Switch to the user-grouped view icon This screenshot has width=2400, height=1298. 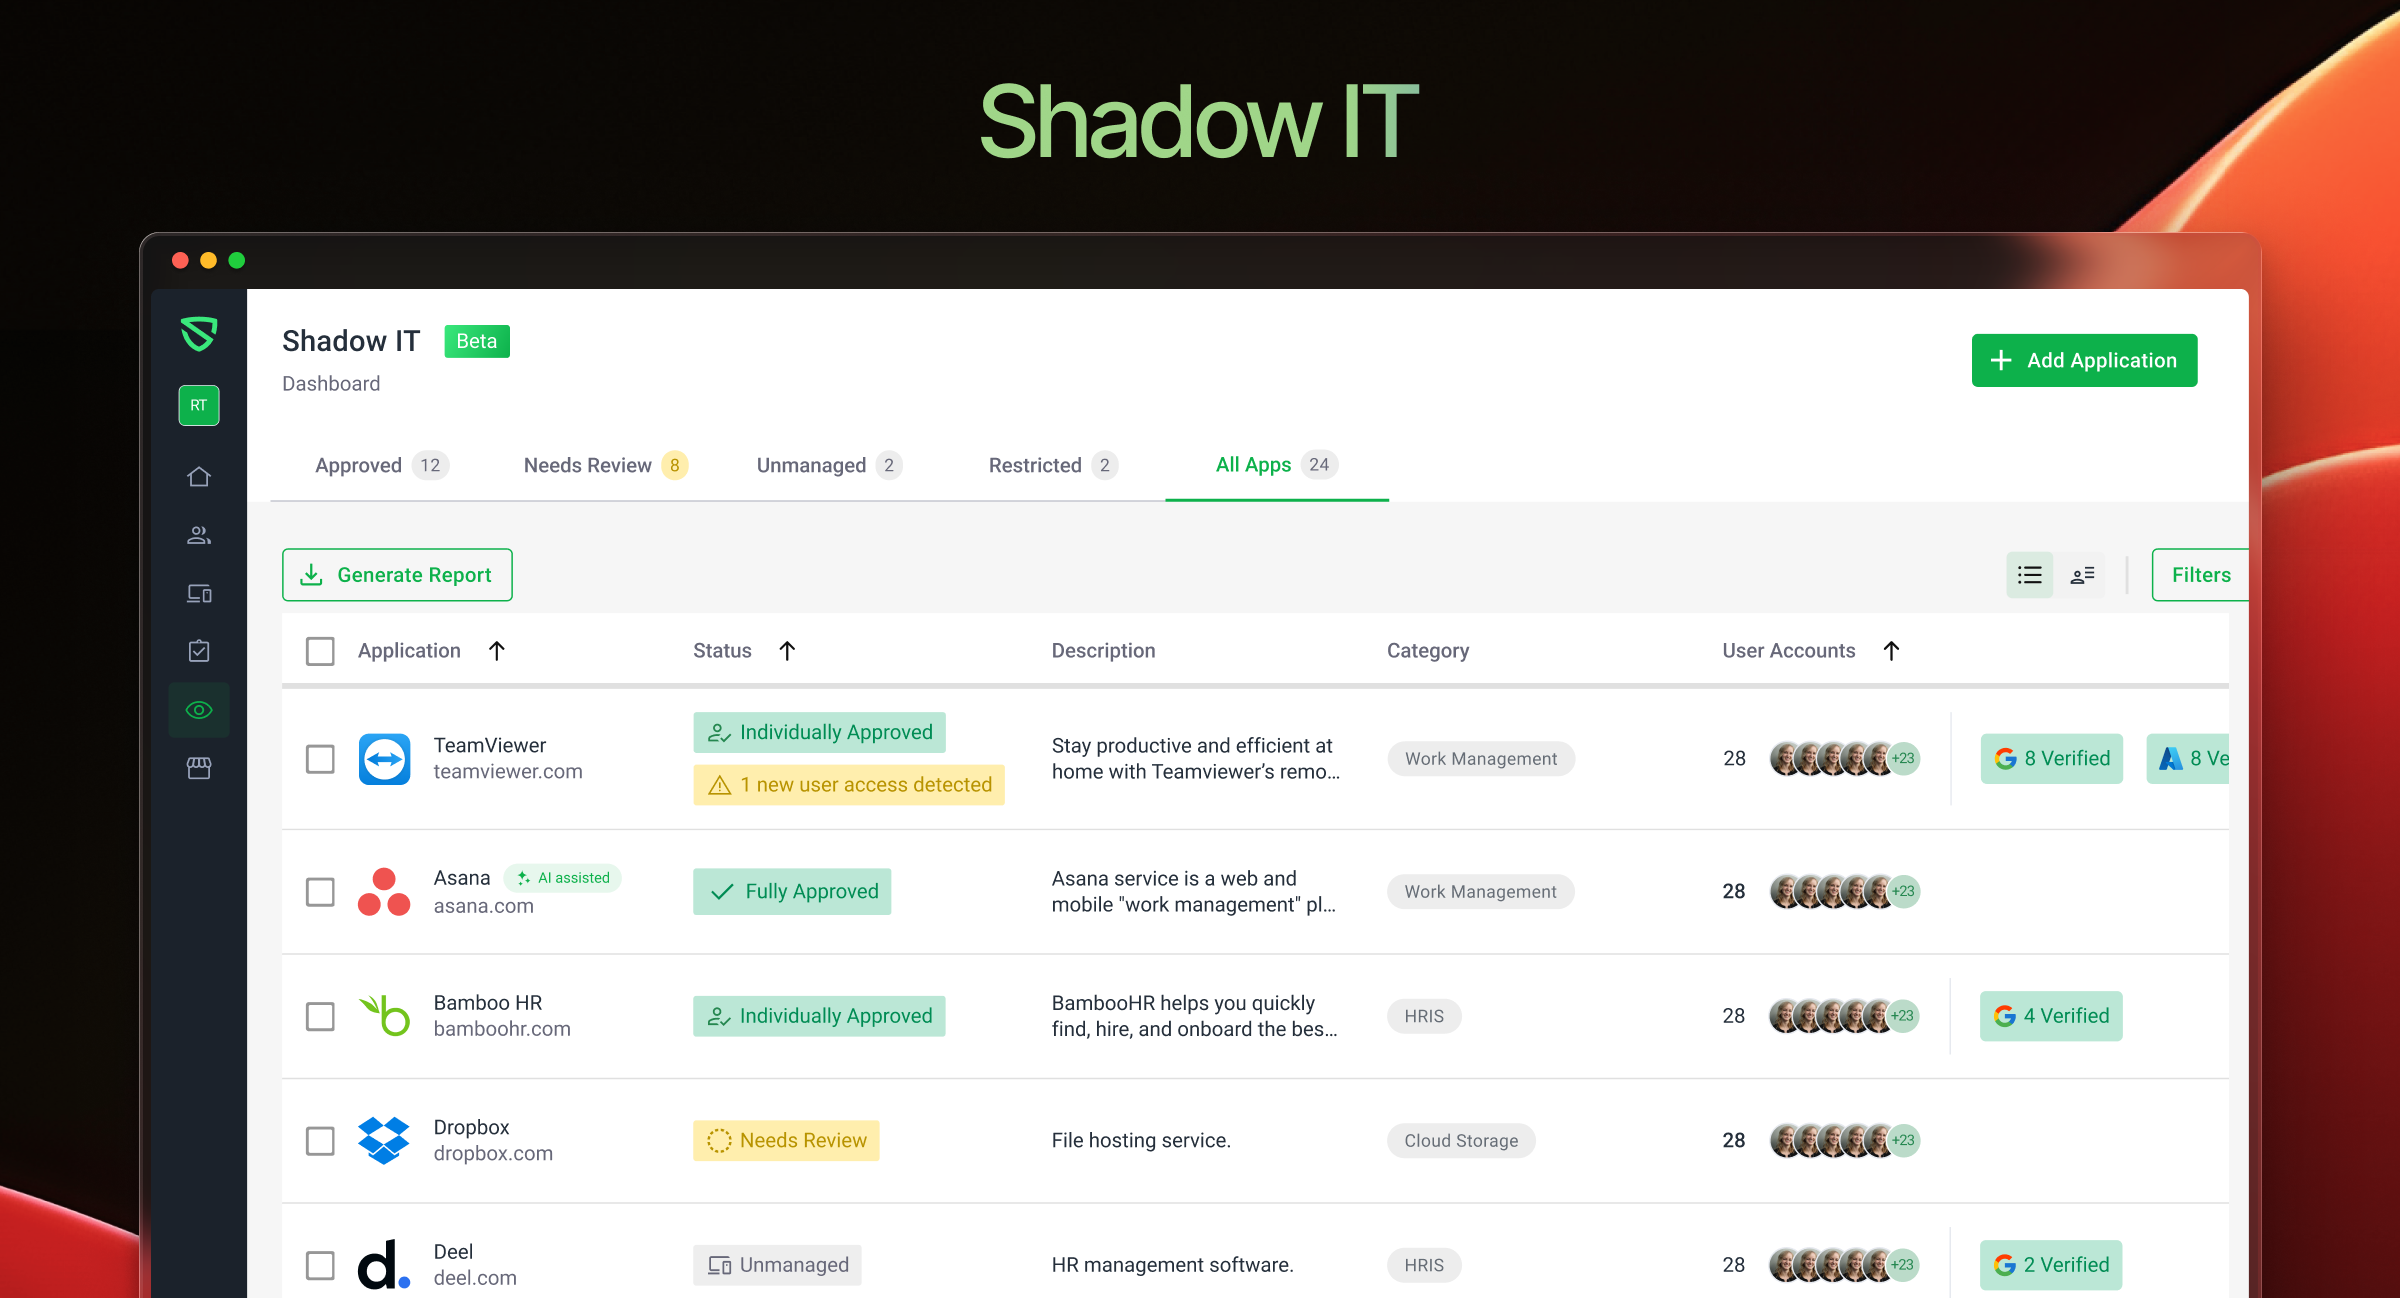[2083, 575]
